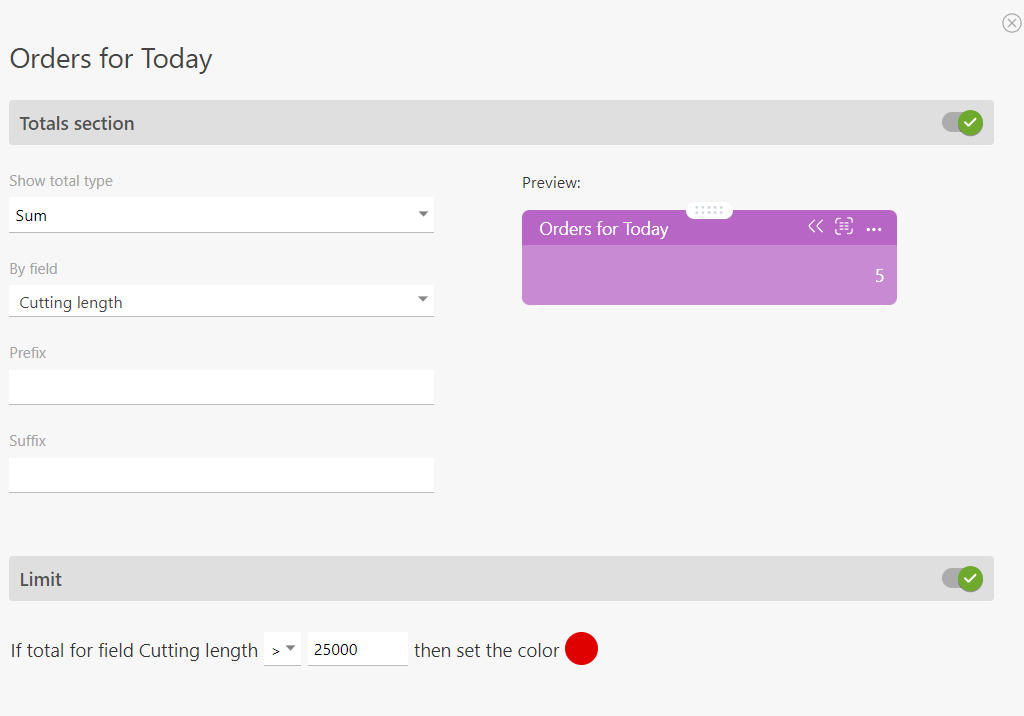
Task: Grab the drag handle above the preview card
Action: [x=709, y=210]
